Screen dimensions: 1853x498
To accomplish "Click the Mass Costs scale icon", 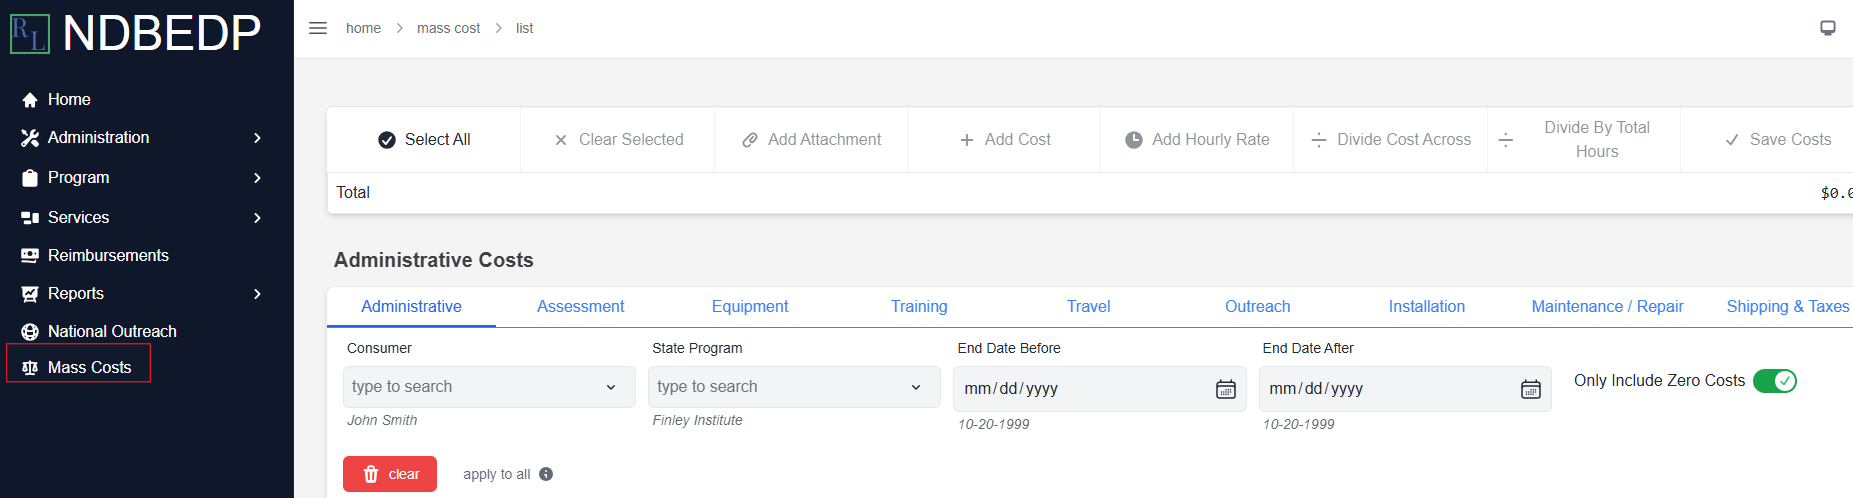I will pyautogui.click(x=30, y=368).
